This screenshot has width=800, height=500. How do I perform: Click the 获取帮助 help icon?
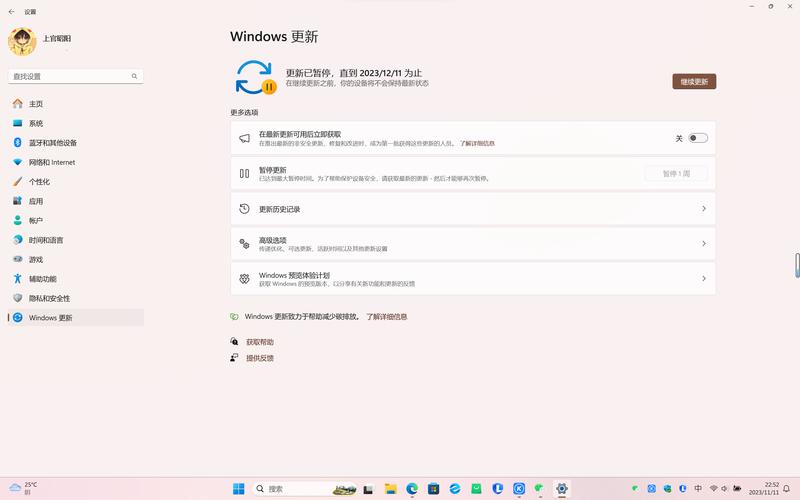[x=235, y=342]
